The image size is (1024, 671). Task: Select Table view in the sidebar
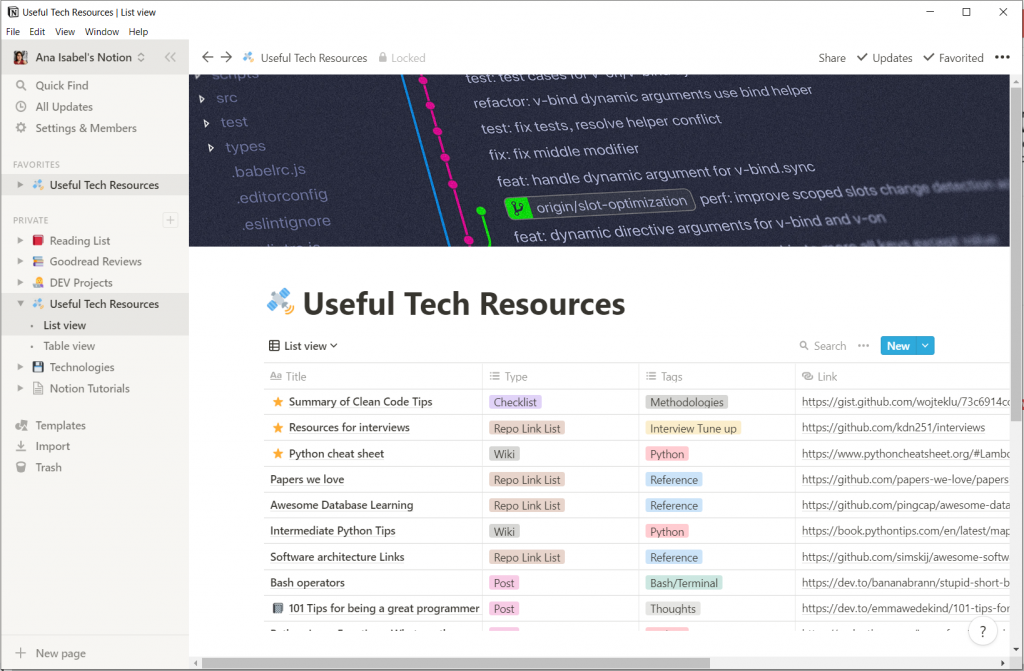point(69,346)
